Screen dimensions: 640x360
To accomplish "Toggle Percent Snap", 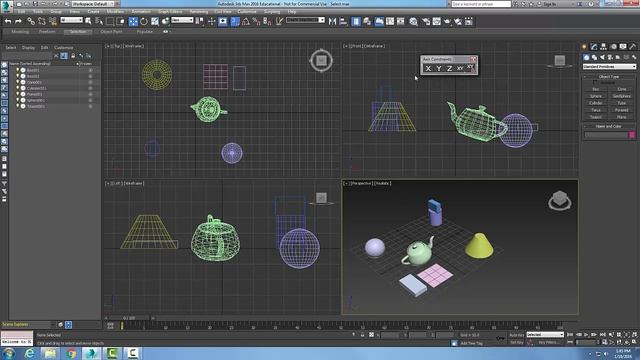I will click(256, 21).
